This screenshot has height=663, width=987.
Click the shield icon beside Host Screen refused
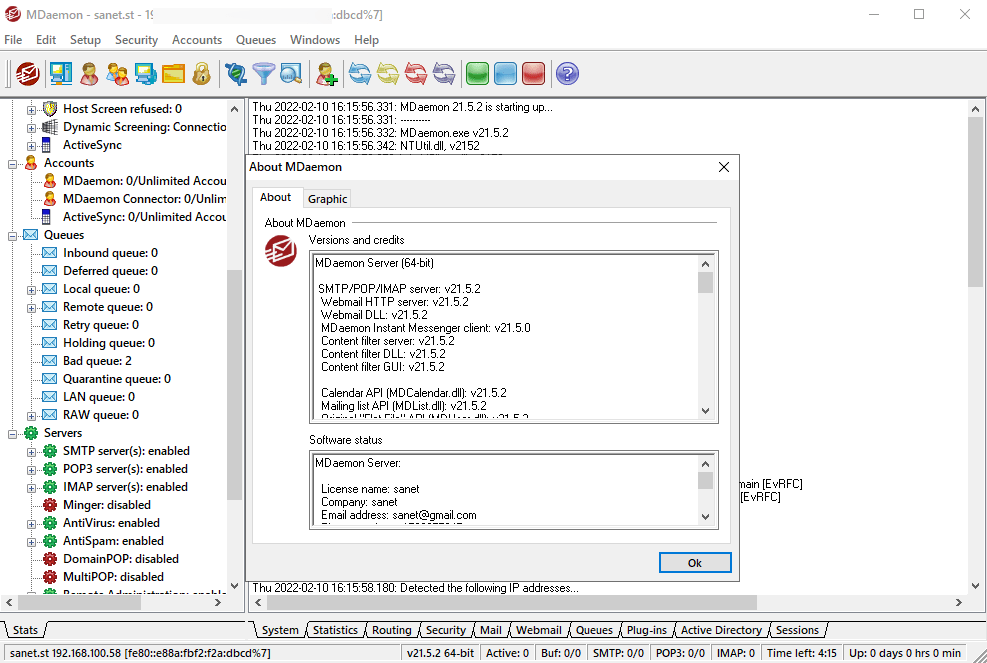click(50, 109)
